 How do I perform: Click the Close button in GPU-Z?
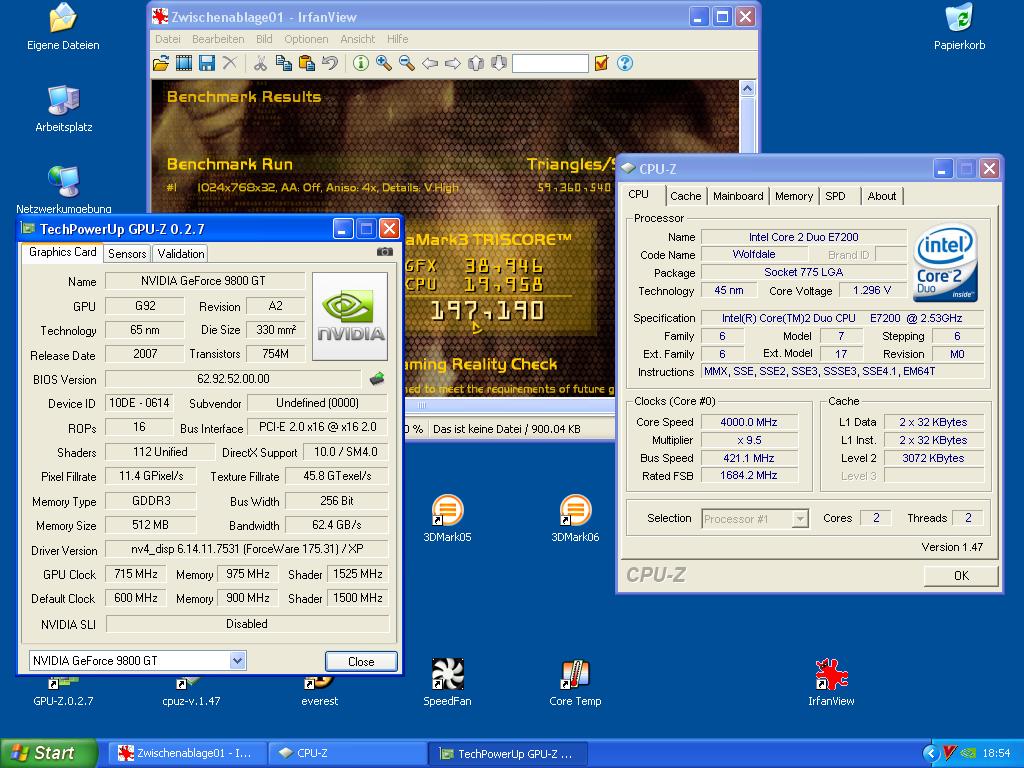click(x=361, y=662)
